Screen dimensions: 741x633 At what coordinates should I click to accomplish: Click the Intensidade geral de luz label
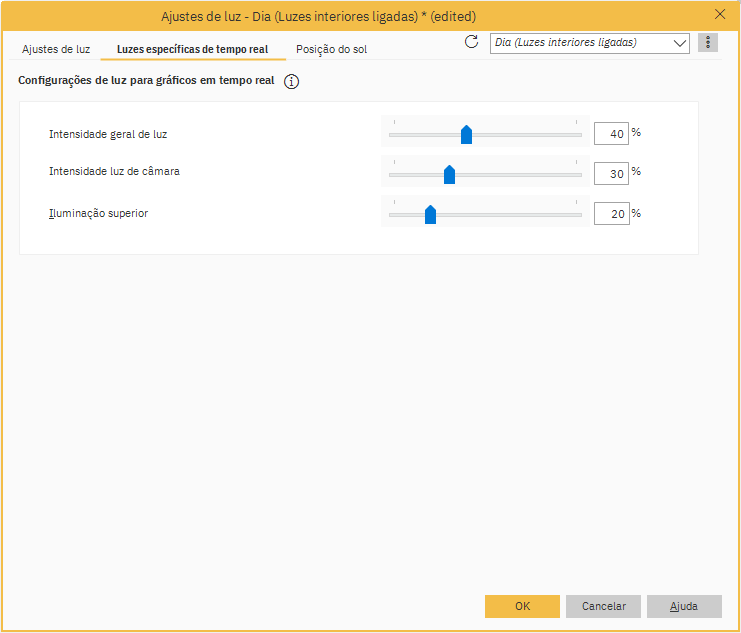click(114, 133)
